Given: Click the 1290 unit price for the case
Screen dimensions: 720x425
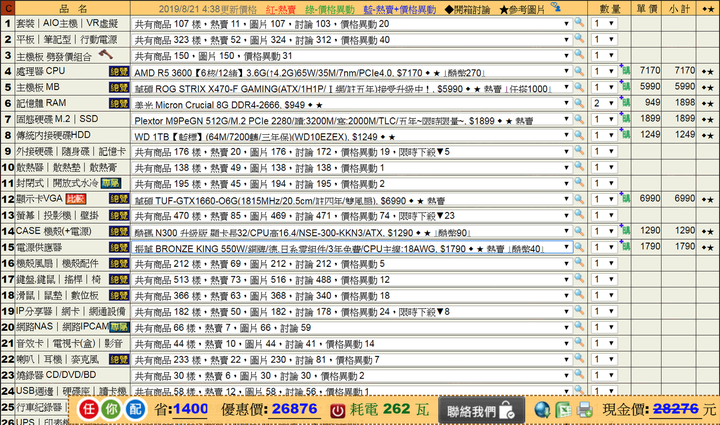Looking at the screenshot, I should pos(650,230).
